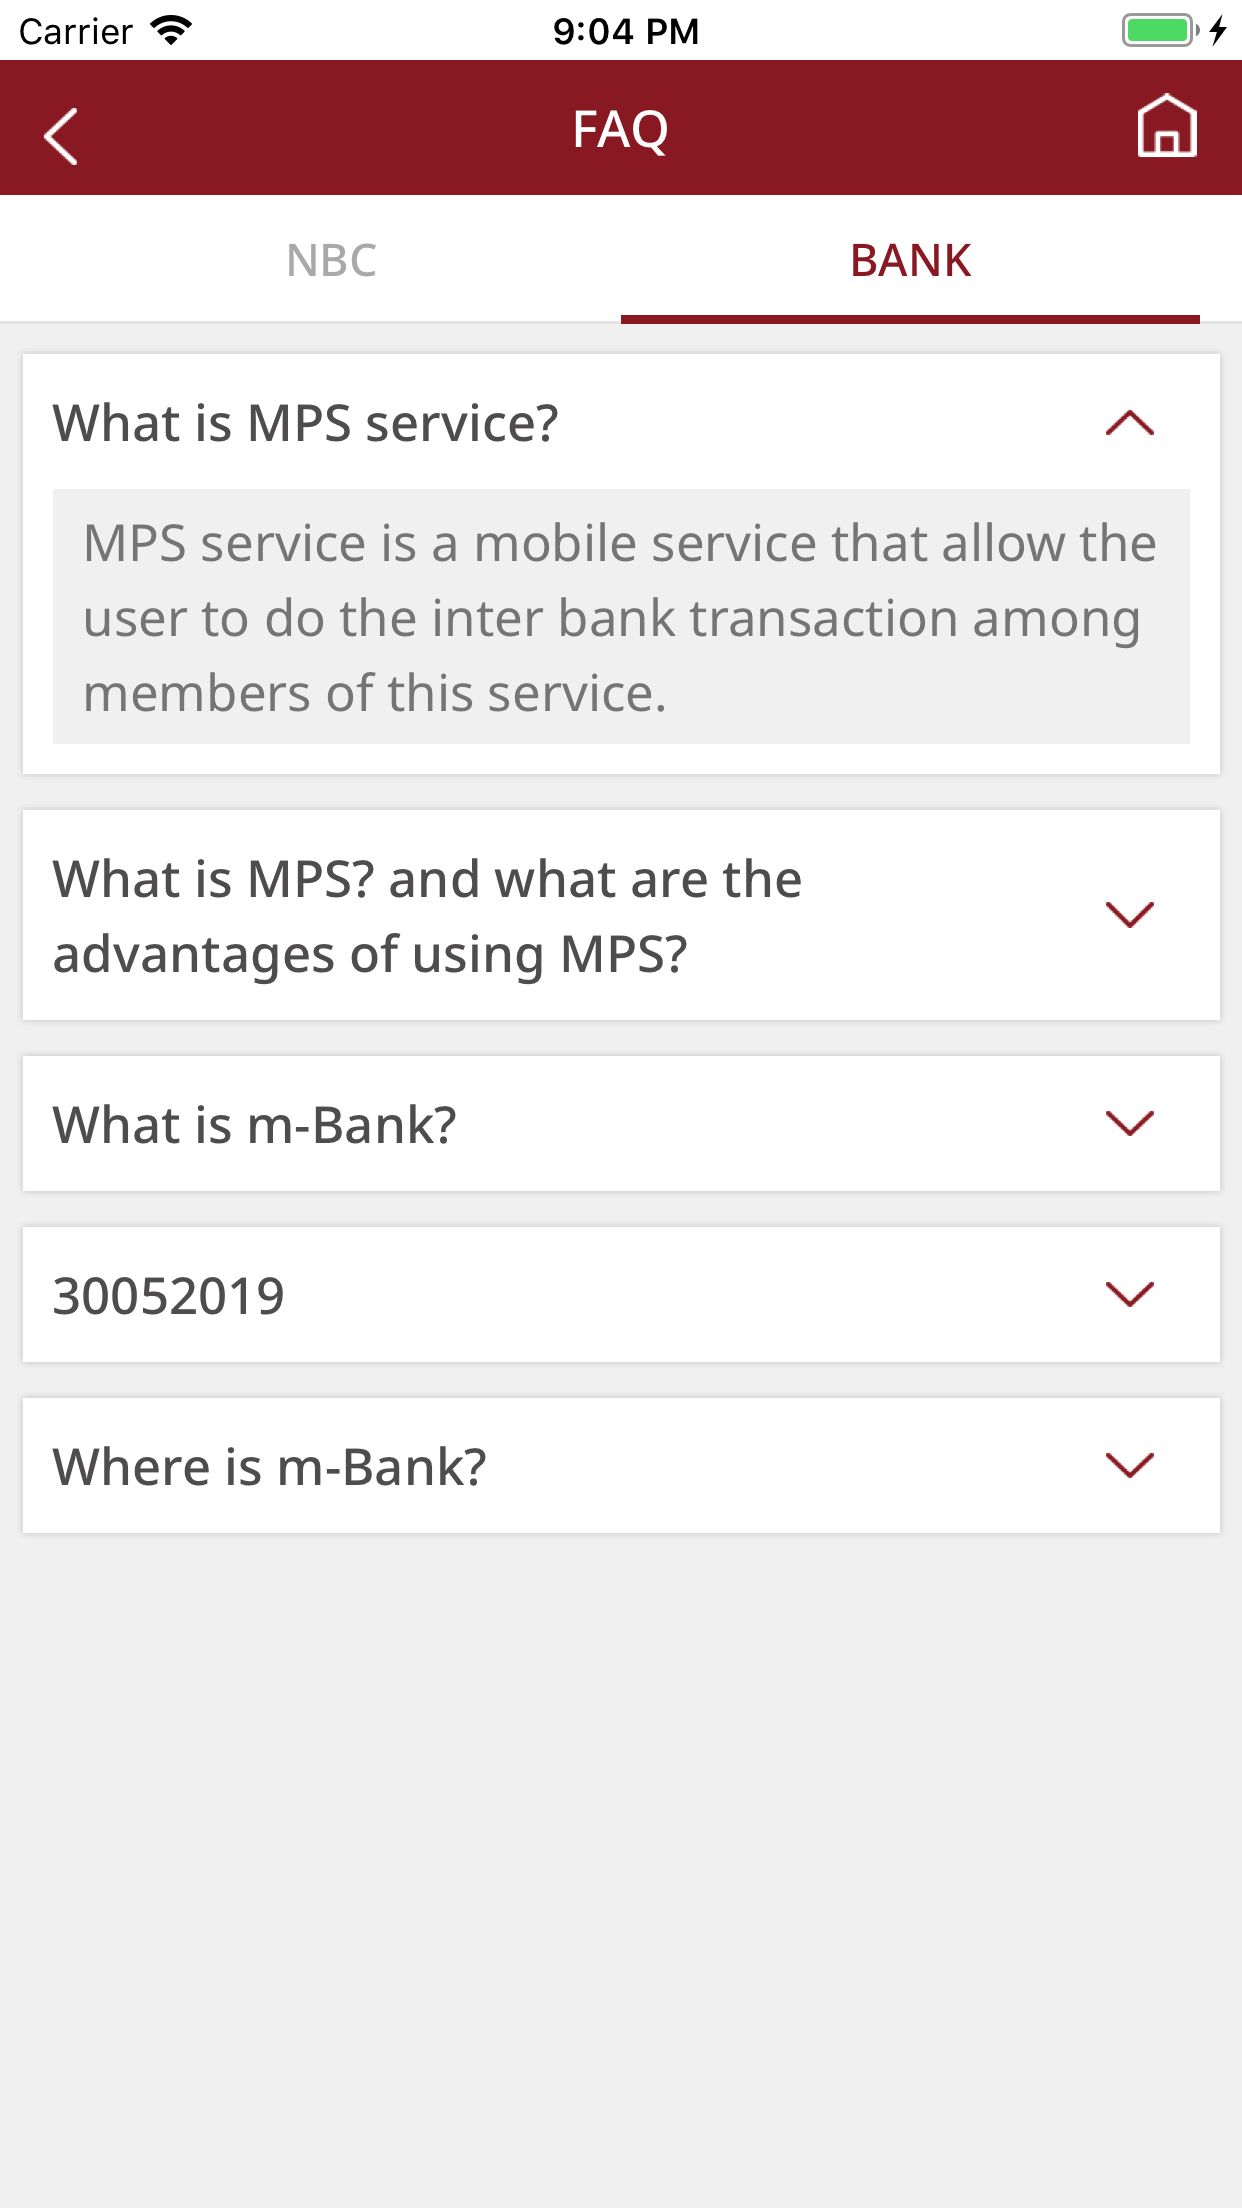Screen dimensions: 1242x2208
Task: Tap the "Where is m-Bank?" question title
Action: tap(270, 1467)
